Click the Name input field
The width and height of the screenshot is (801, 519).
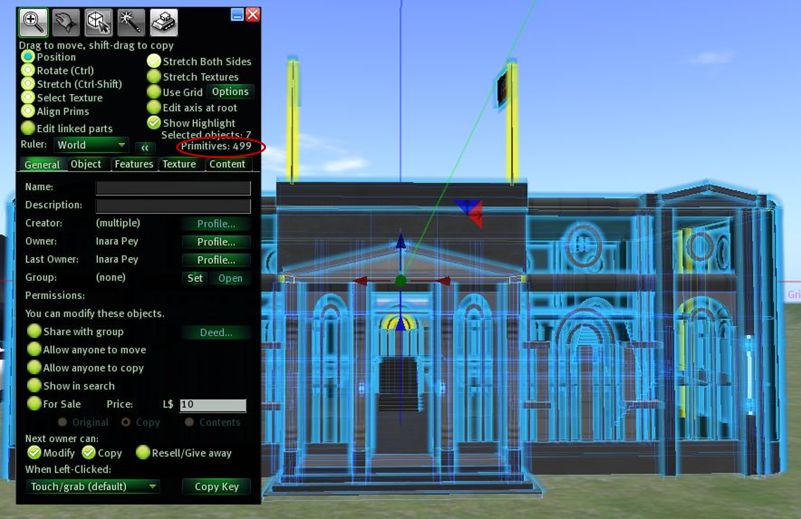pos(172,187)
